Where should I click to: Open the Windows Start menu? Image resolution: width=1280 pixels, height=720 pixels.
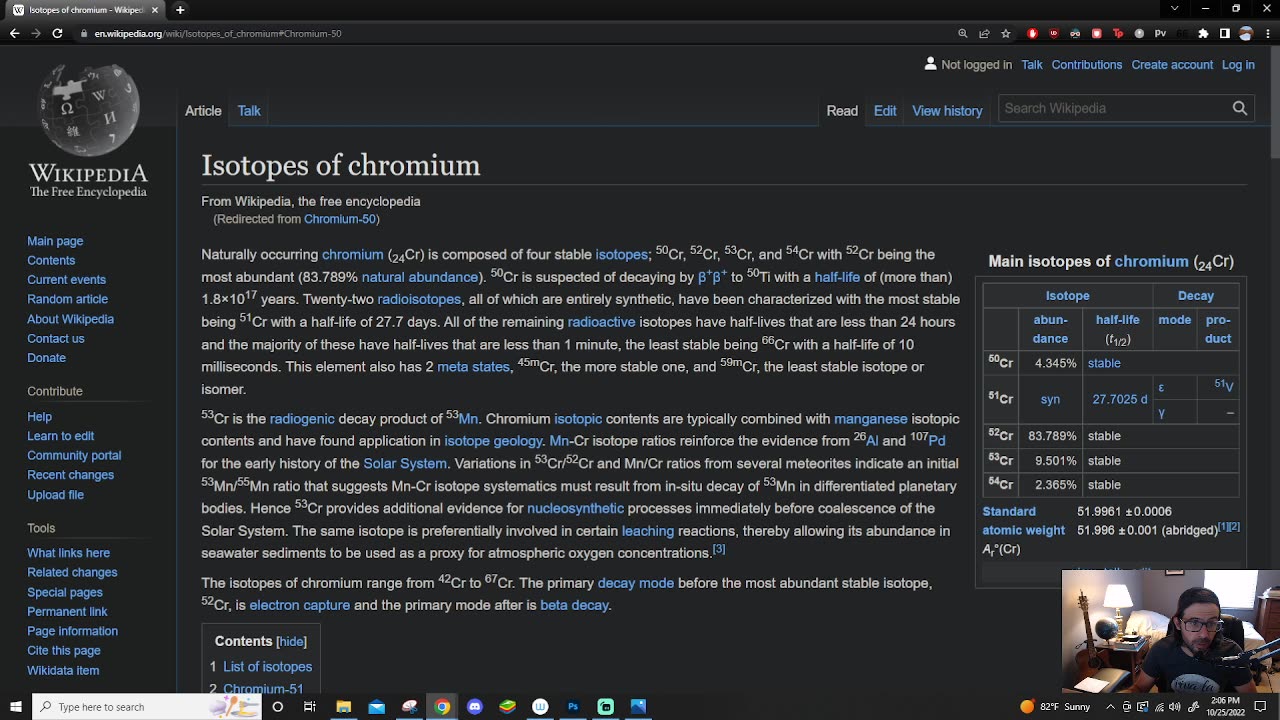(x=16, y=707)
